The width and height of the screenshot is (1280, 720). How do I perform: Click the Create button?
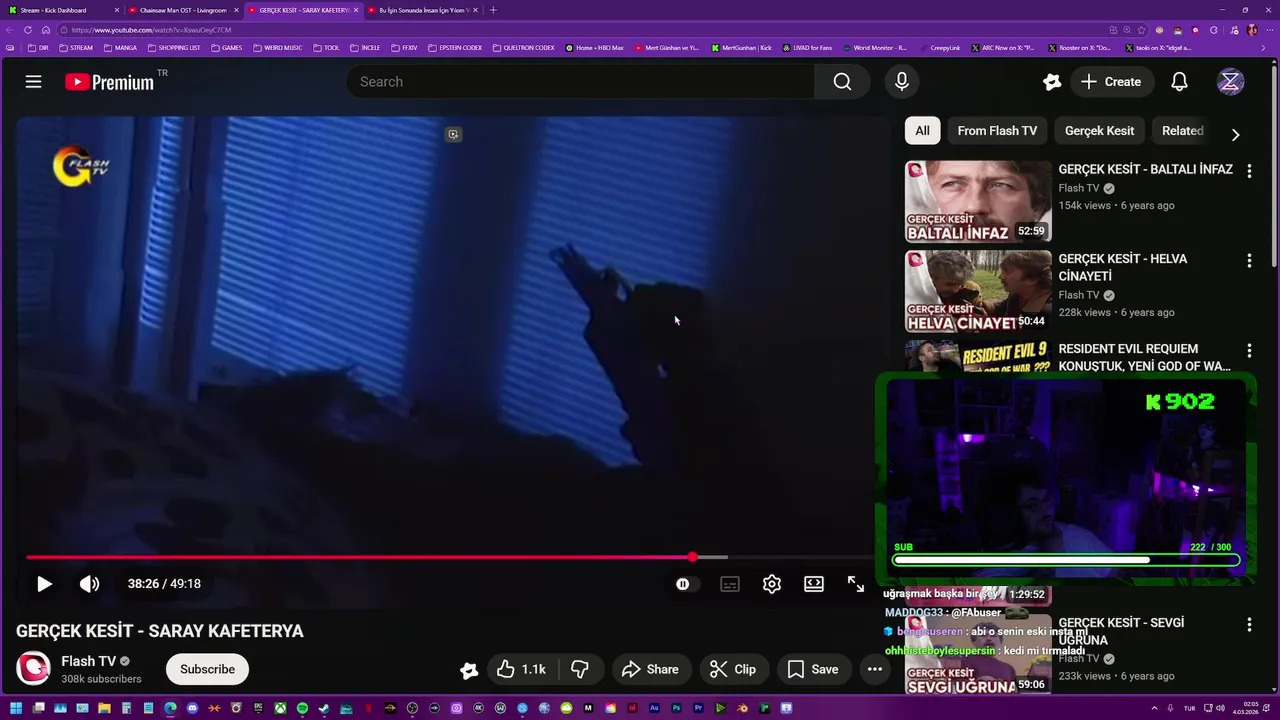[1110, 82]
